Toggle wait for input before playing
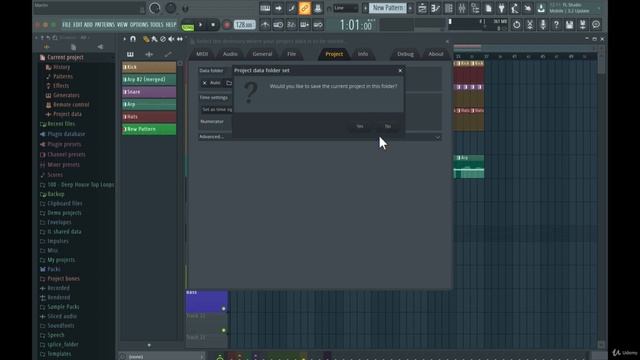This screenshot has width=640, height=360. (278, 25)
